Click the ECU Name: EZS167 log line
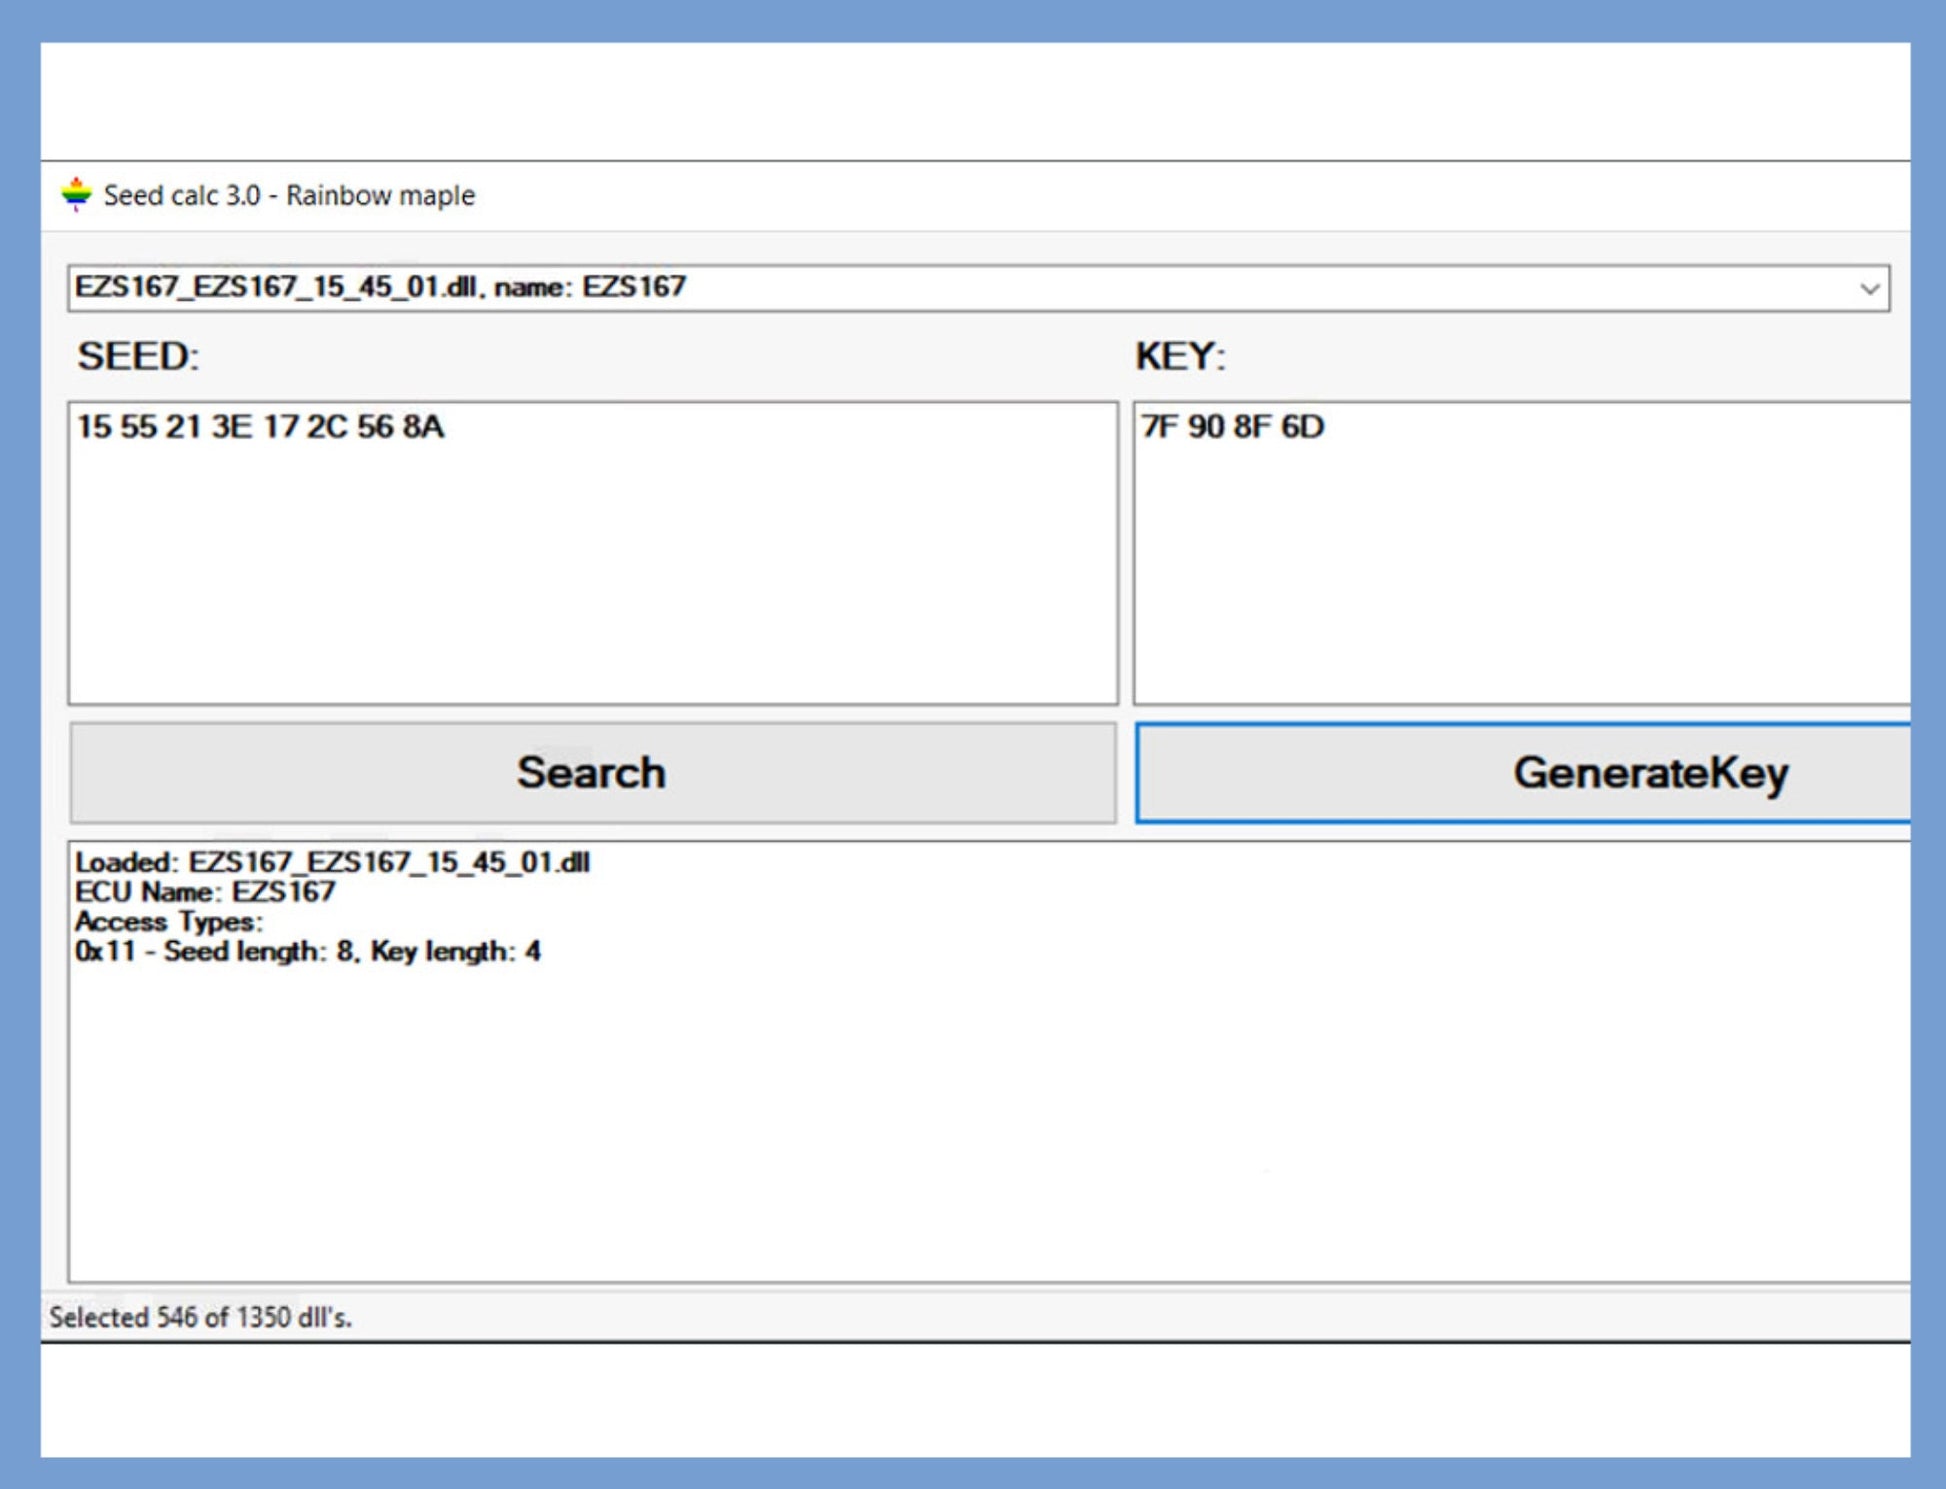Image resolution: width=1946 pixels, height=1489 pixels. (205, 892)
